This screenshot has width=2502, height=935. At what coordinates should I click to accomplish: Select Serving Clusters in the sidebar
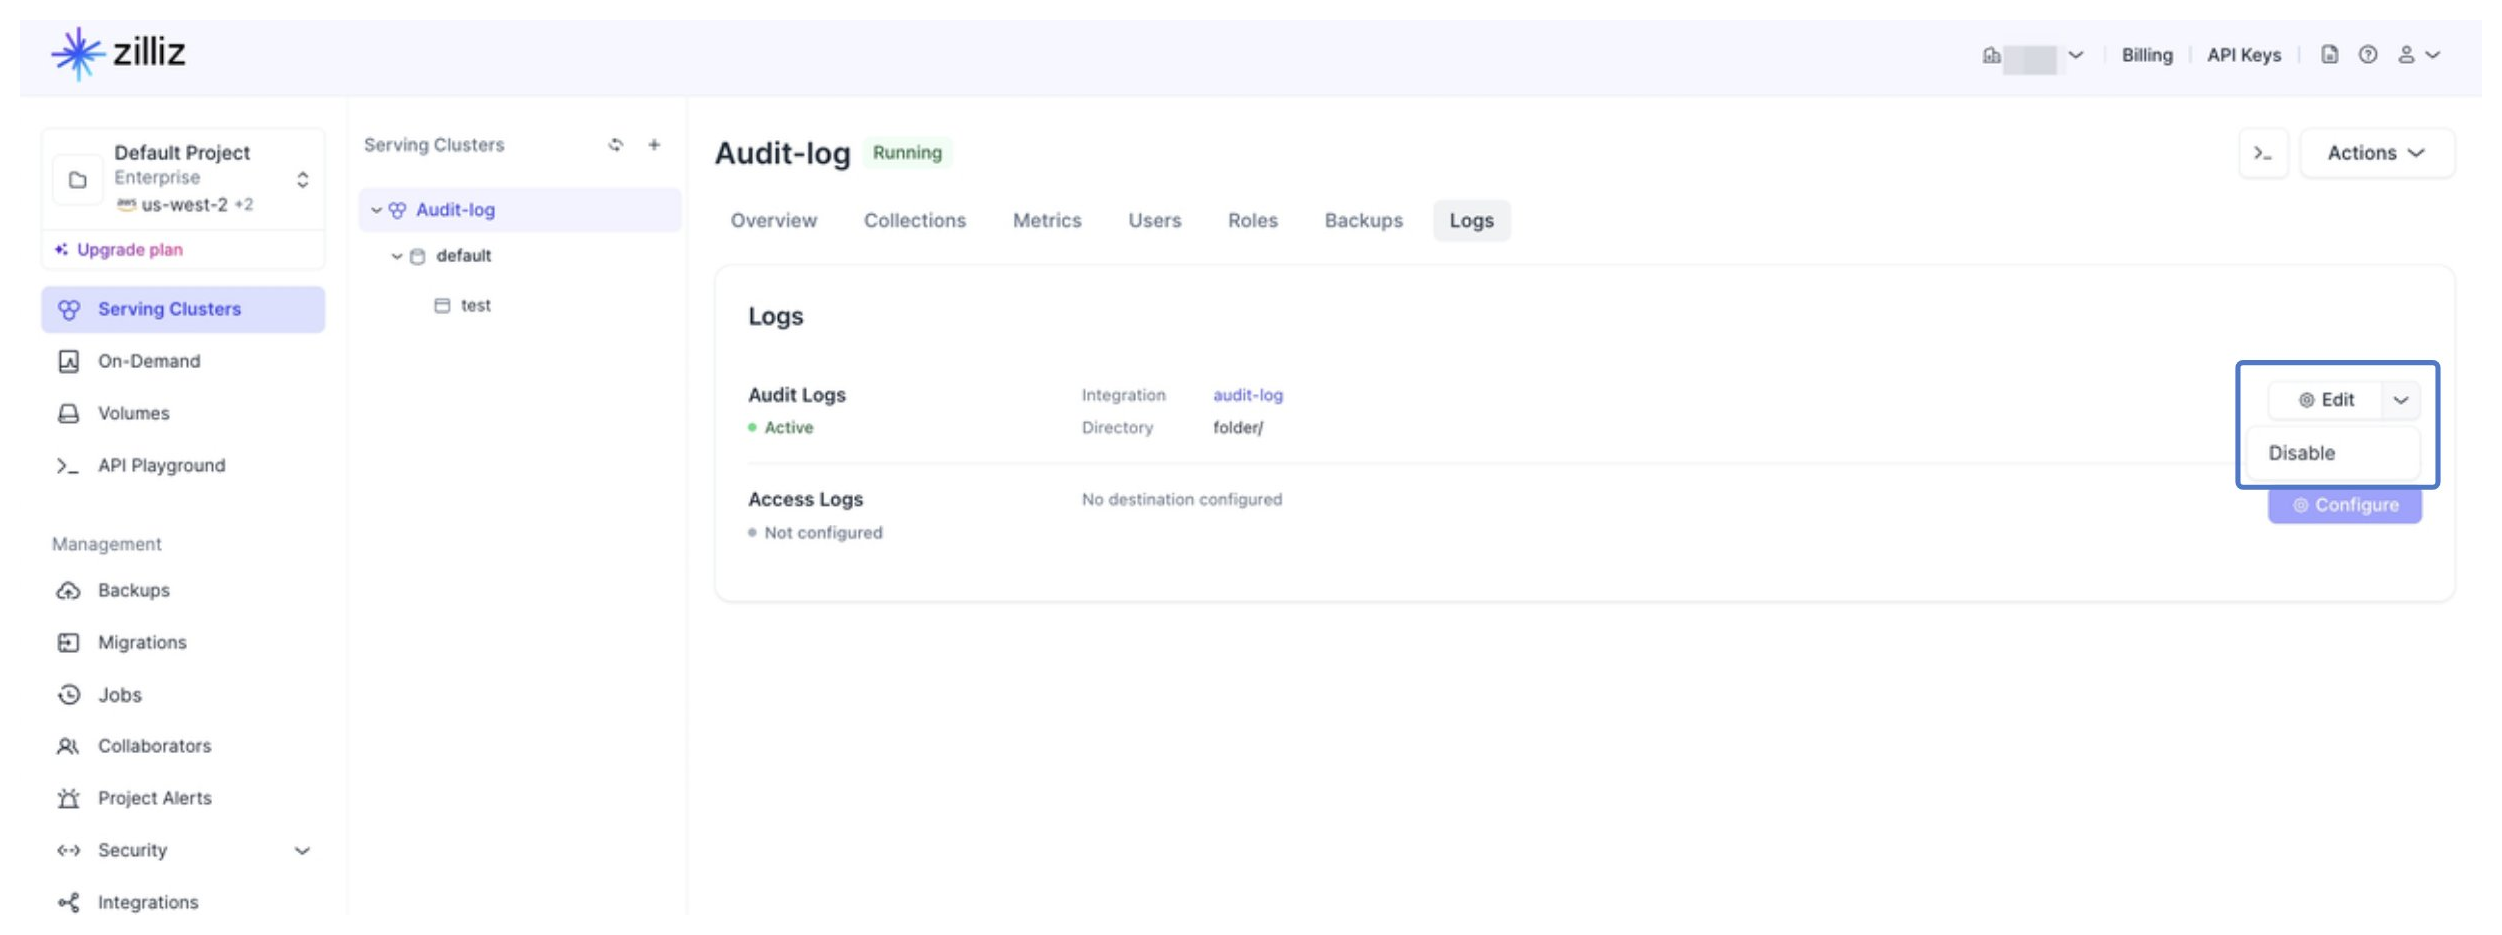tap(183, 309)
